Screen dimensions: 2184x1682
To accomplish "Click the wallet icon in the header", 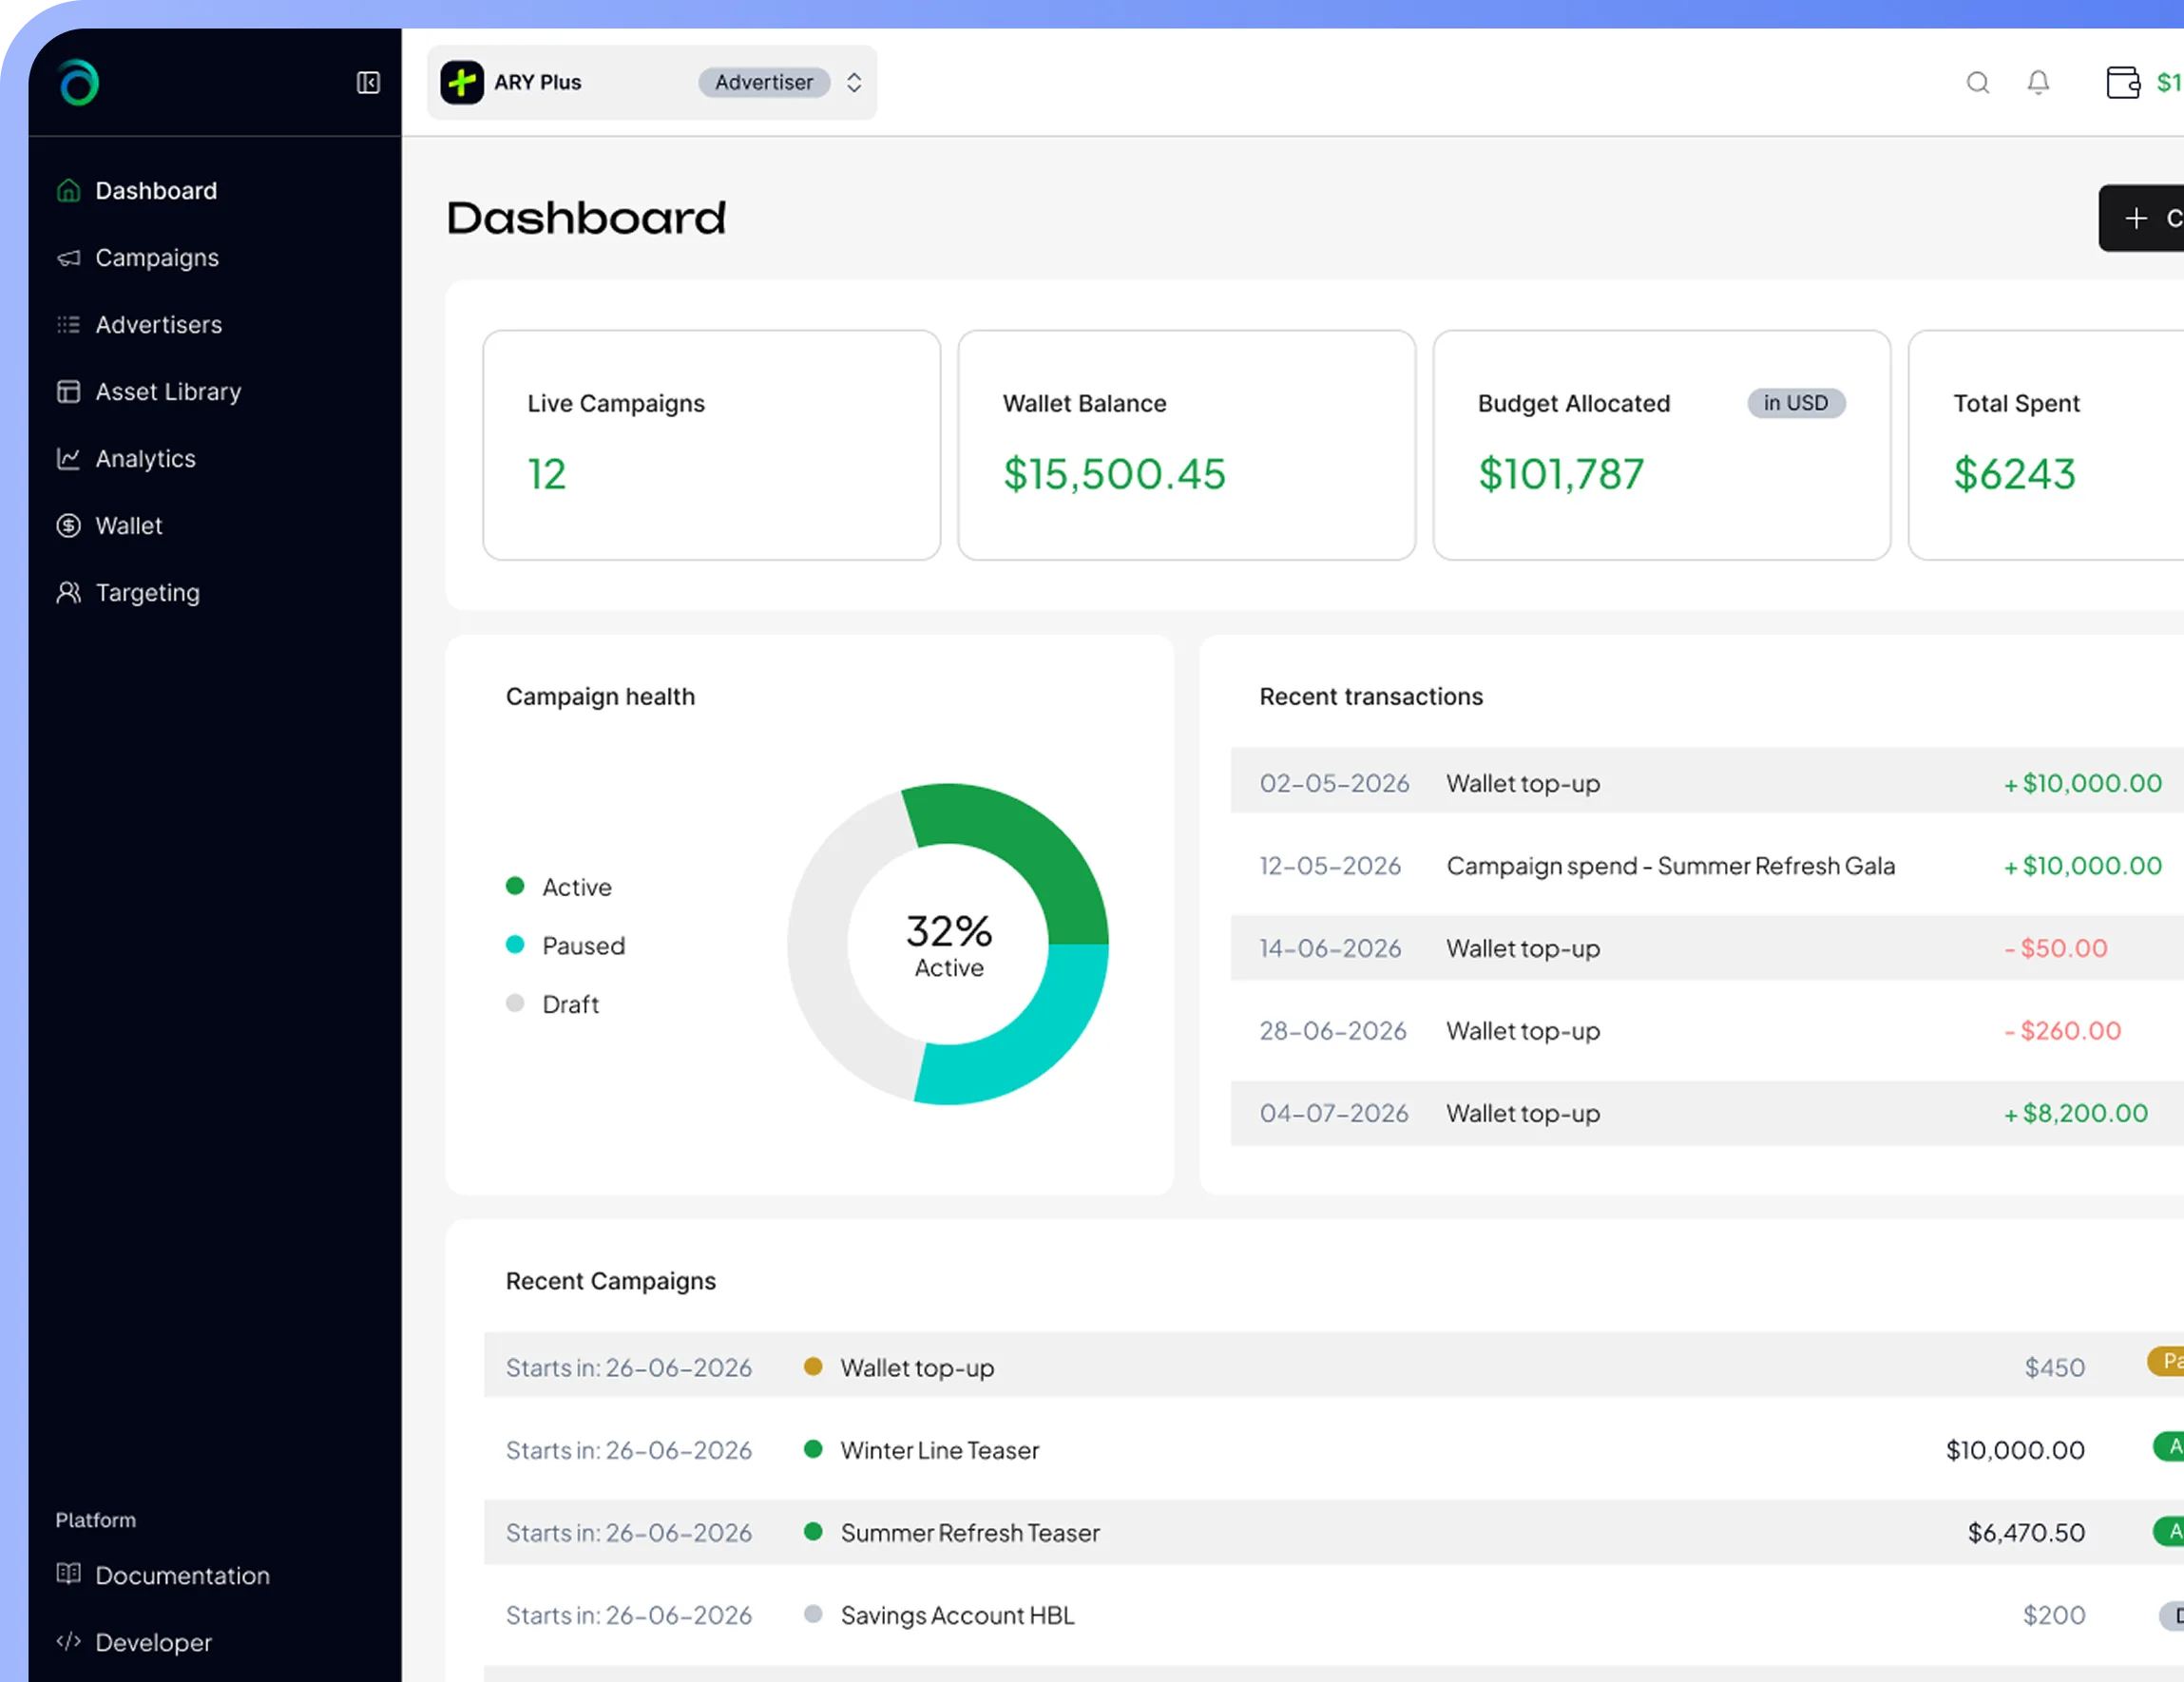I will (2122, 82).
